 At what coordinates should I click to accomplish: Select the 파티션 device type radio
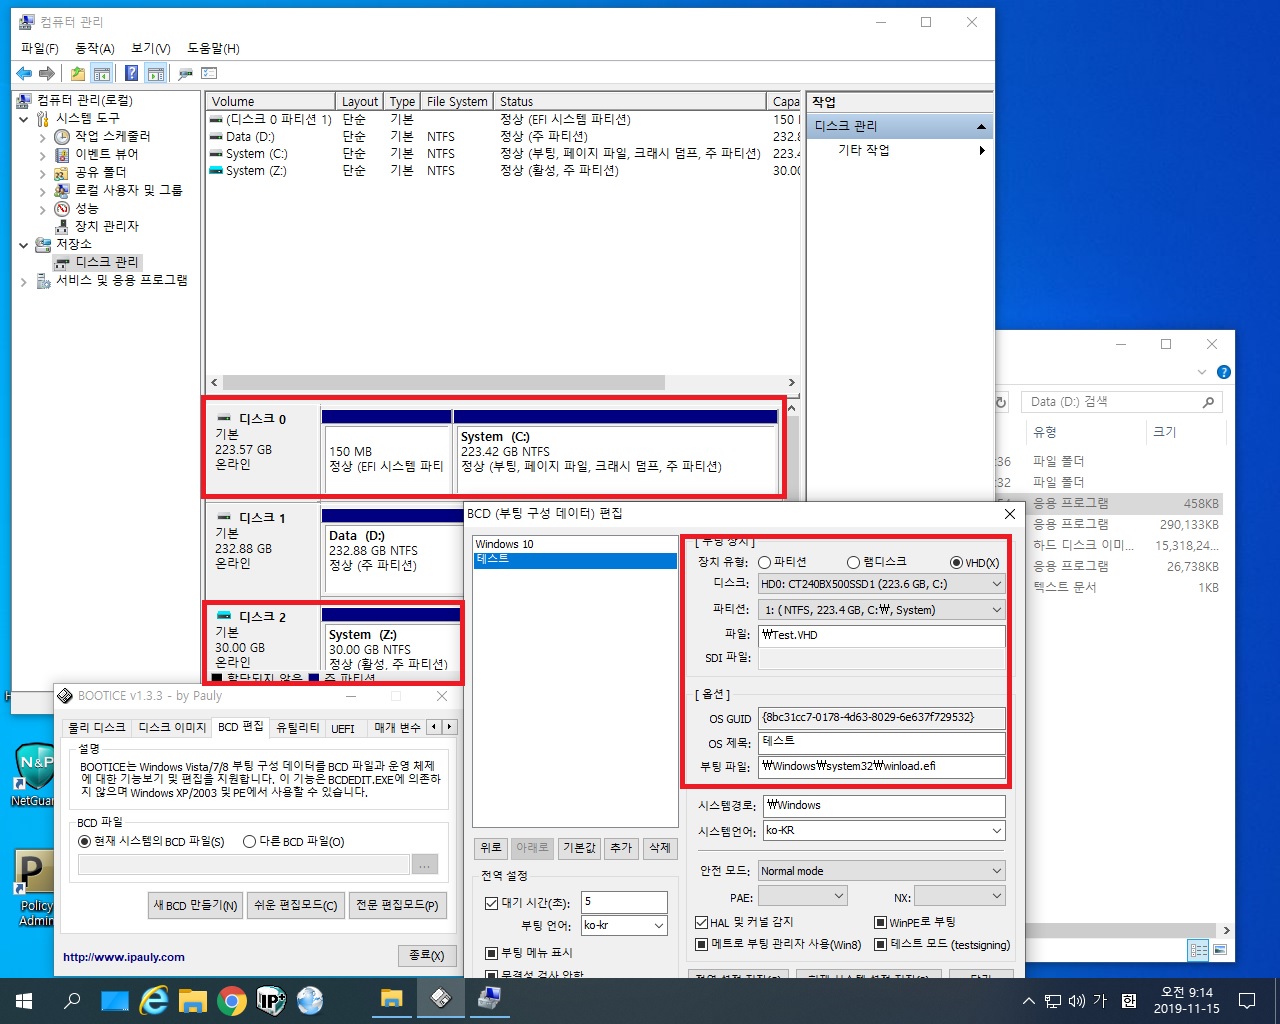point(765,562)
